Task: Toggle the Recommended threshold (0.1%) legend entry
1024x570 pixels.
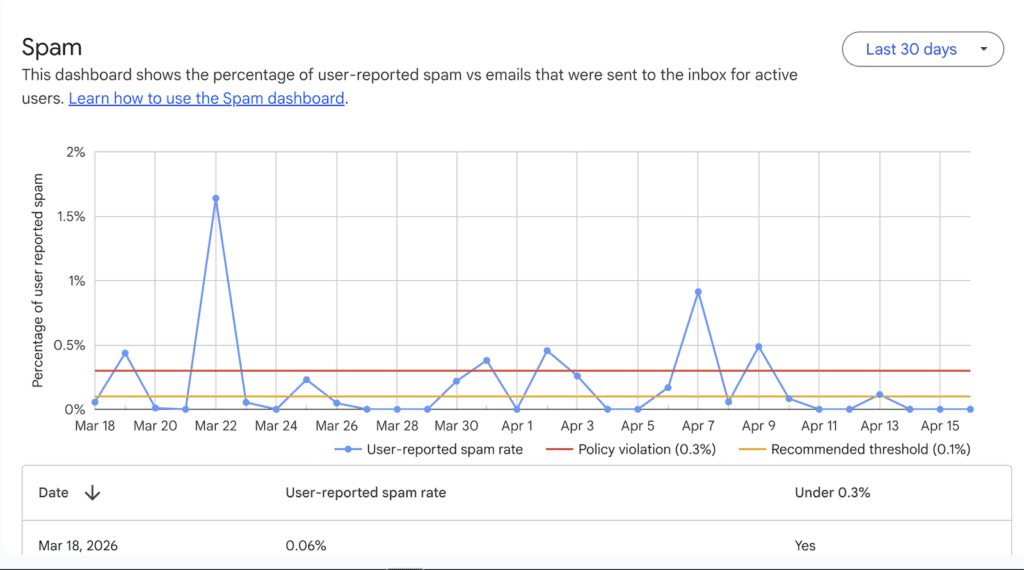Action: [x=870, y=449]
